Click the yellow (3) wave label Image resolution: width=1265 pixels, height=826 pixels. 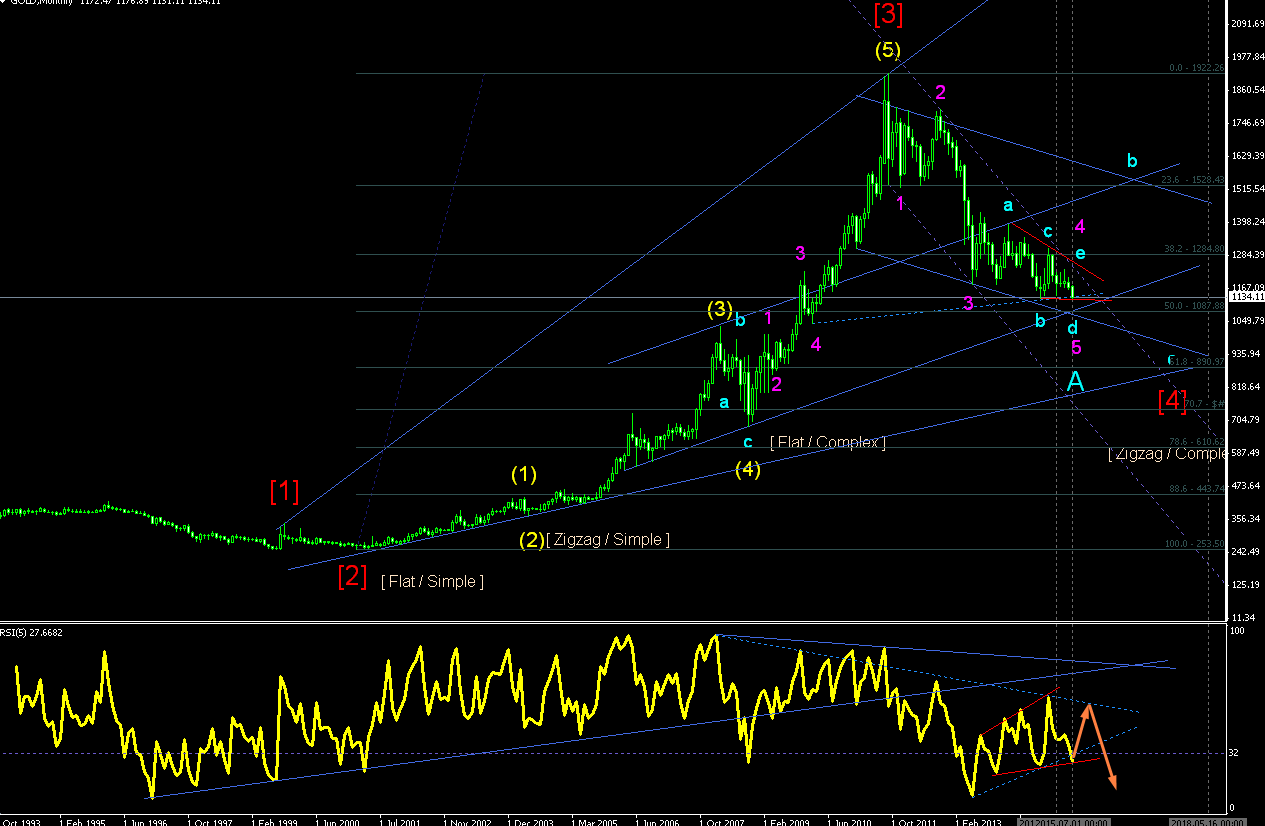[x=720, y=309]
